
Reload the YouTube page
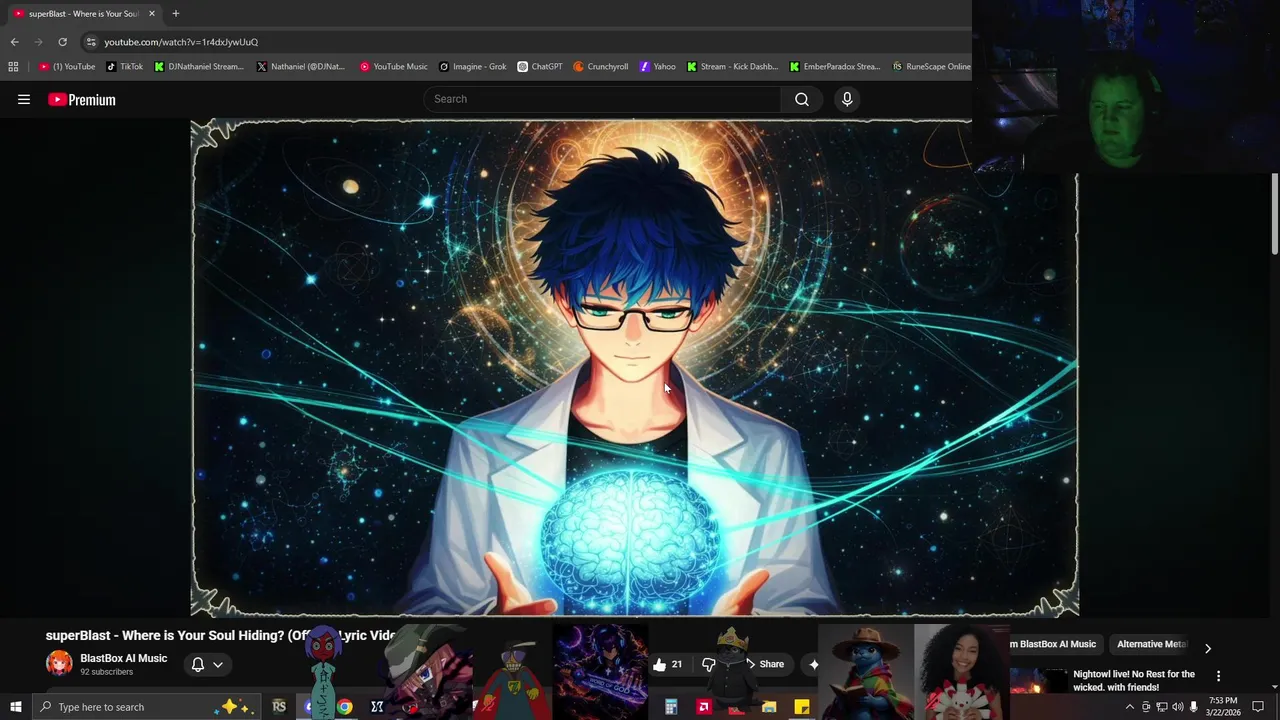coord(62,42)
